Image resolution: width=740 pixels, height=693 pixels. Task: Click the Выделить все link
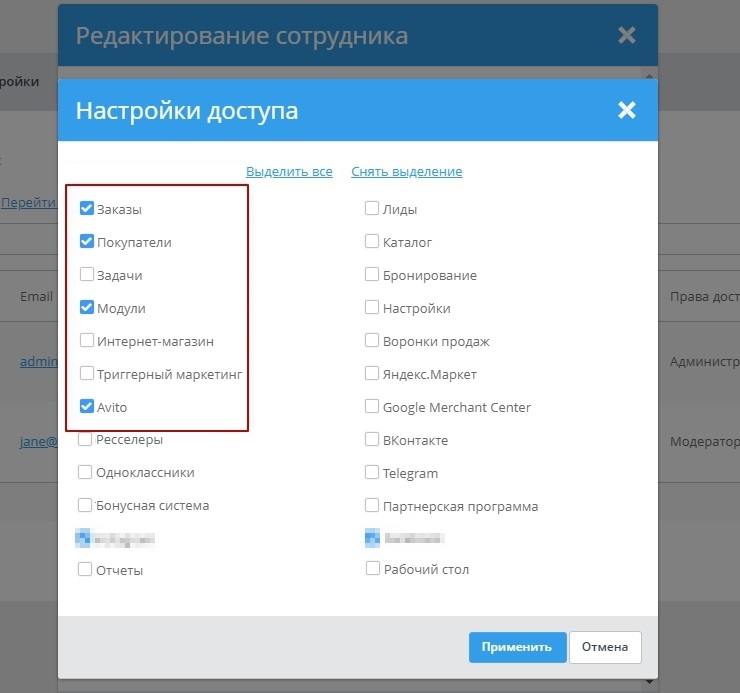[x=289, y=171]
